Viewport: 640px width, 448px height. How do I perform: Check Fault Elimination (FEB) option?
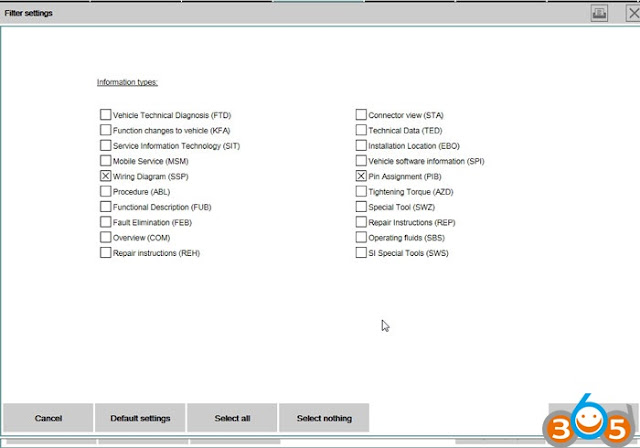pos(105,222)
